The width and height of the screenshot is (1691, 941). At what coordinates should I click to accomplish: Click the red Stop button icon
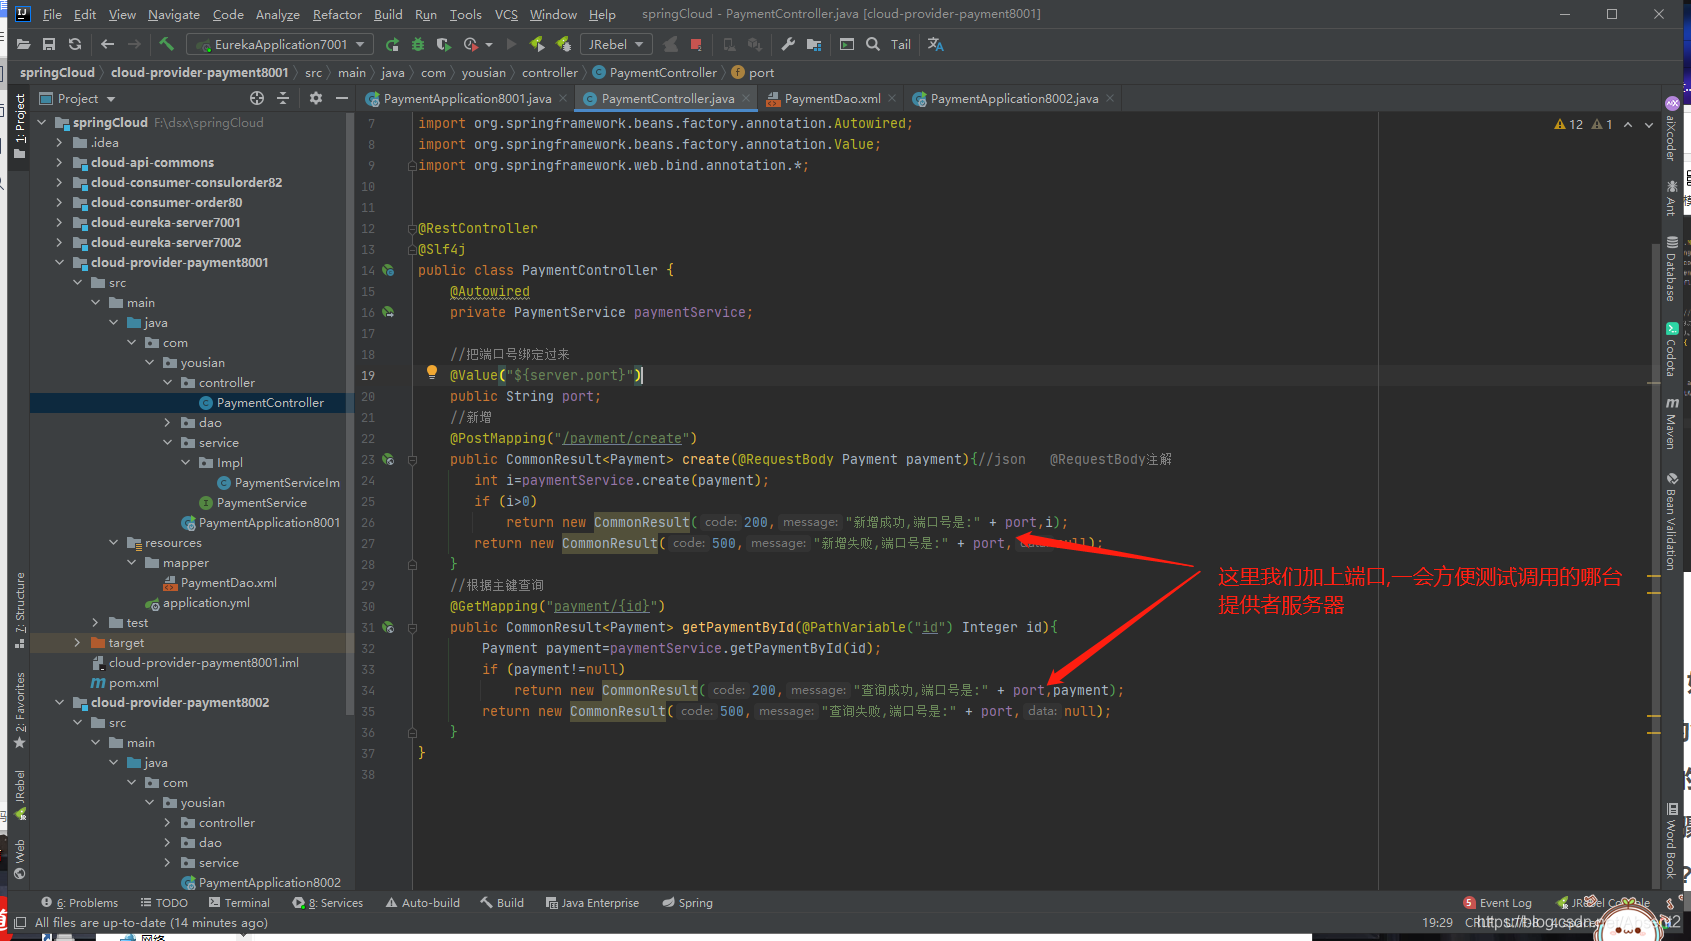696,44
